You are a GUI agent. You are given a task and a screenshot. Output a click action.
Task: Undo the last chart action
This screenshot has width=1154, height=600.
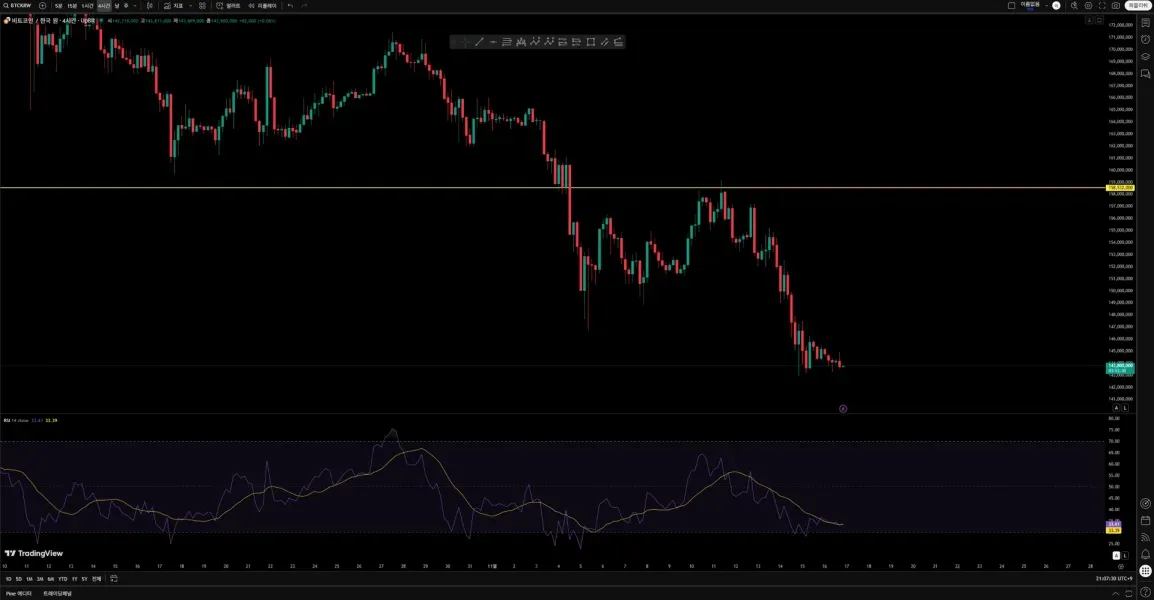(290, 5)
